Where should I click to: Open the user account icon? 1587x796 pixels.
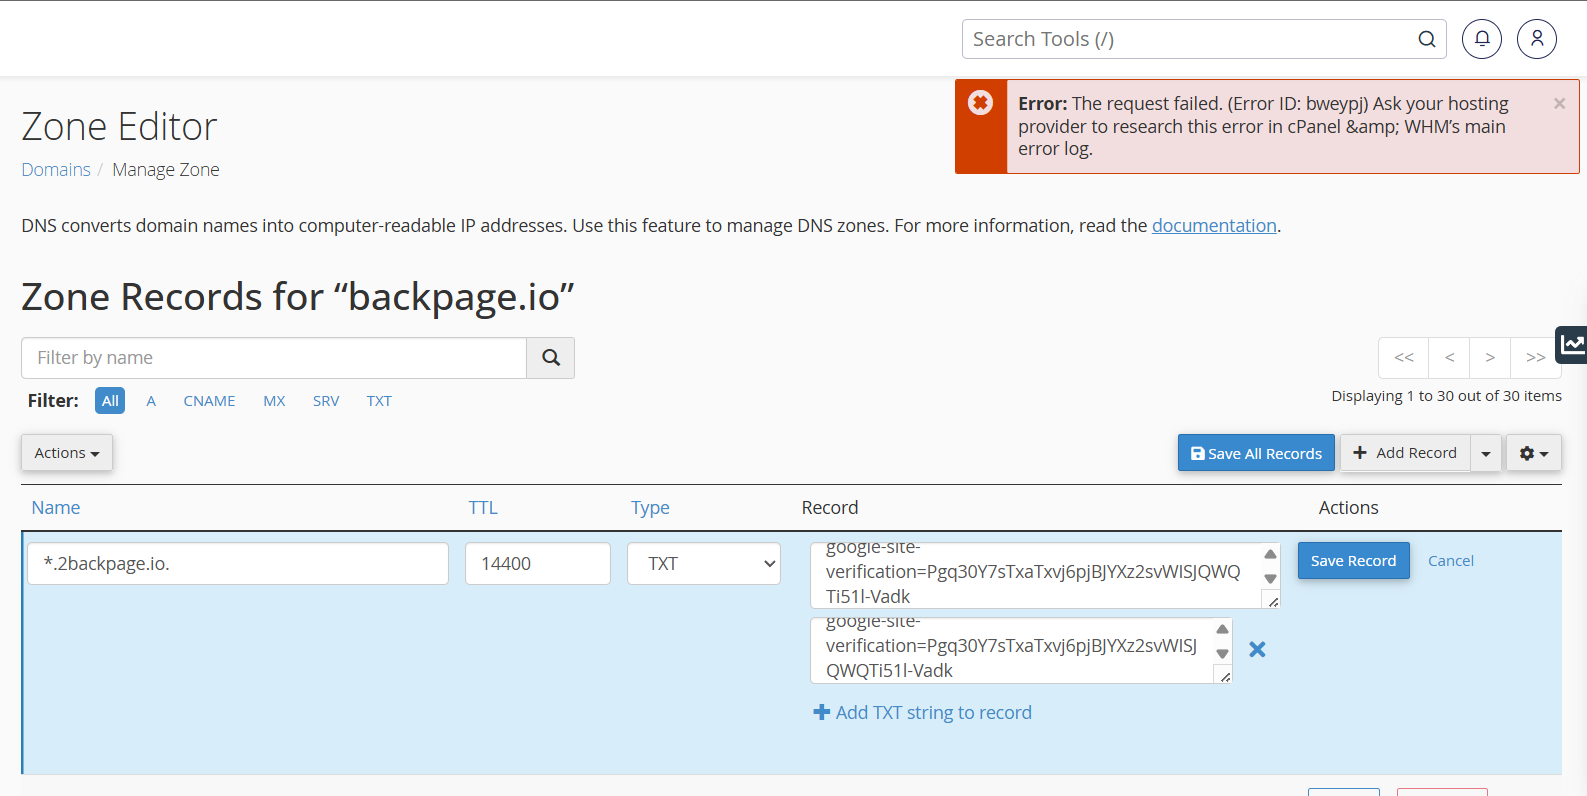pyautogui.click(x=1537, y=39)
